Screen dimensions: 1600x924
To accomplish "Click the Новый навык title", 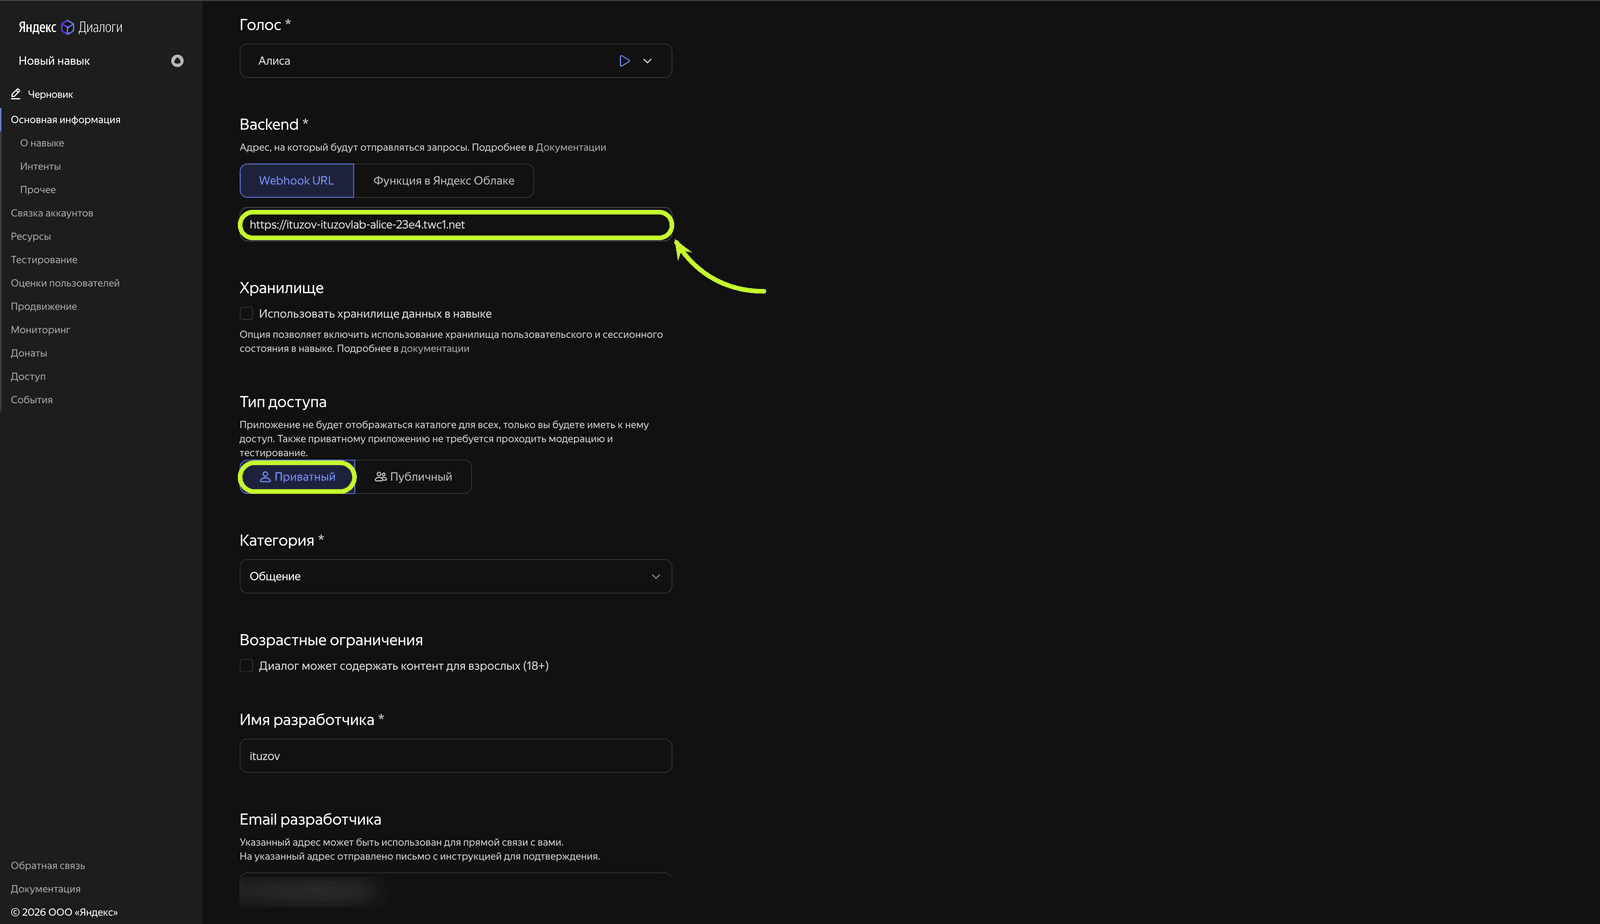I will (54, 61).
